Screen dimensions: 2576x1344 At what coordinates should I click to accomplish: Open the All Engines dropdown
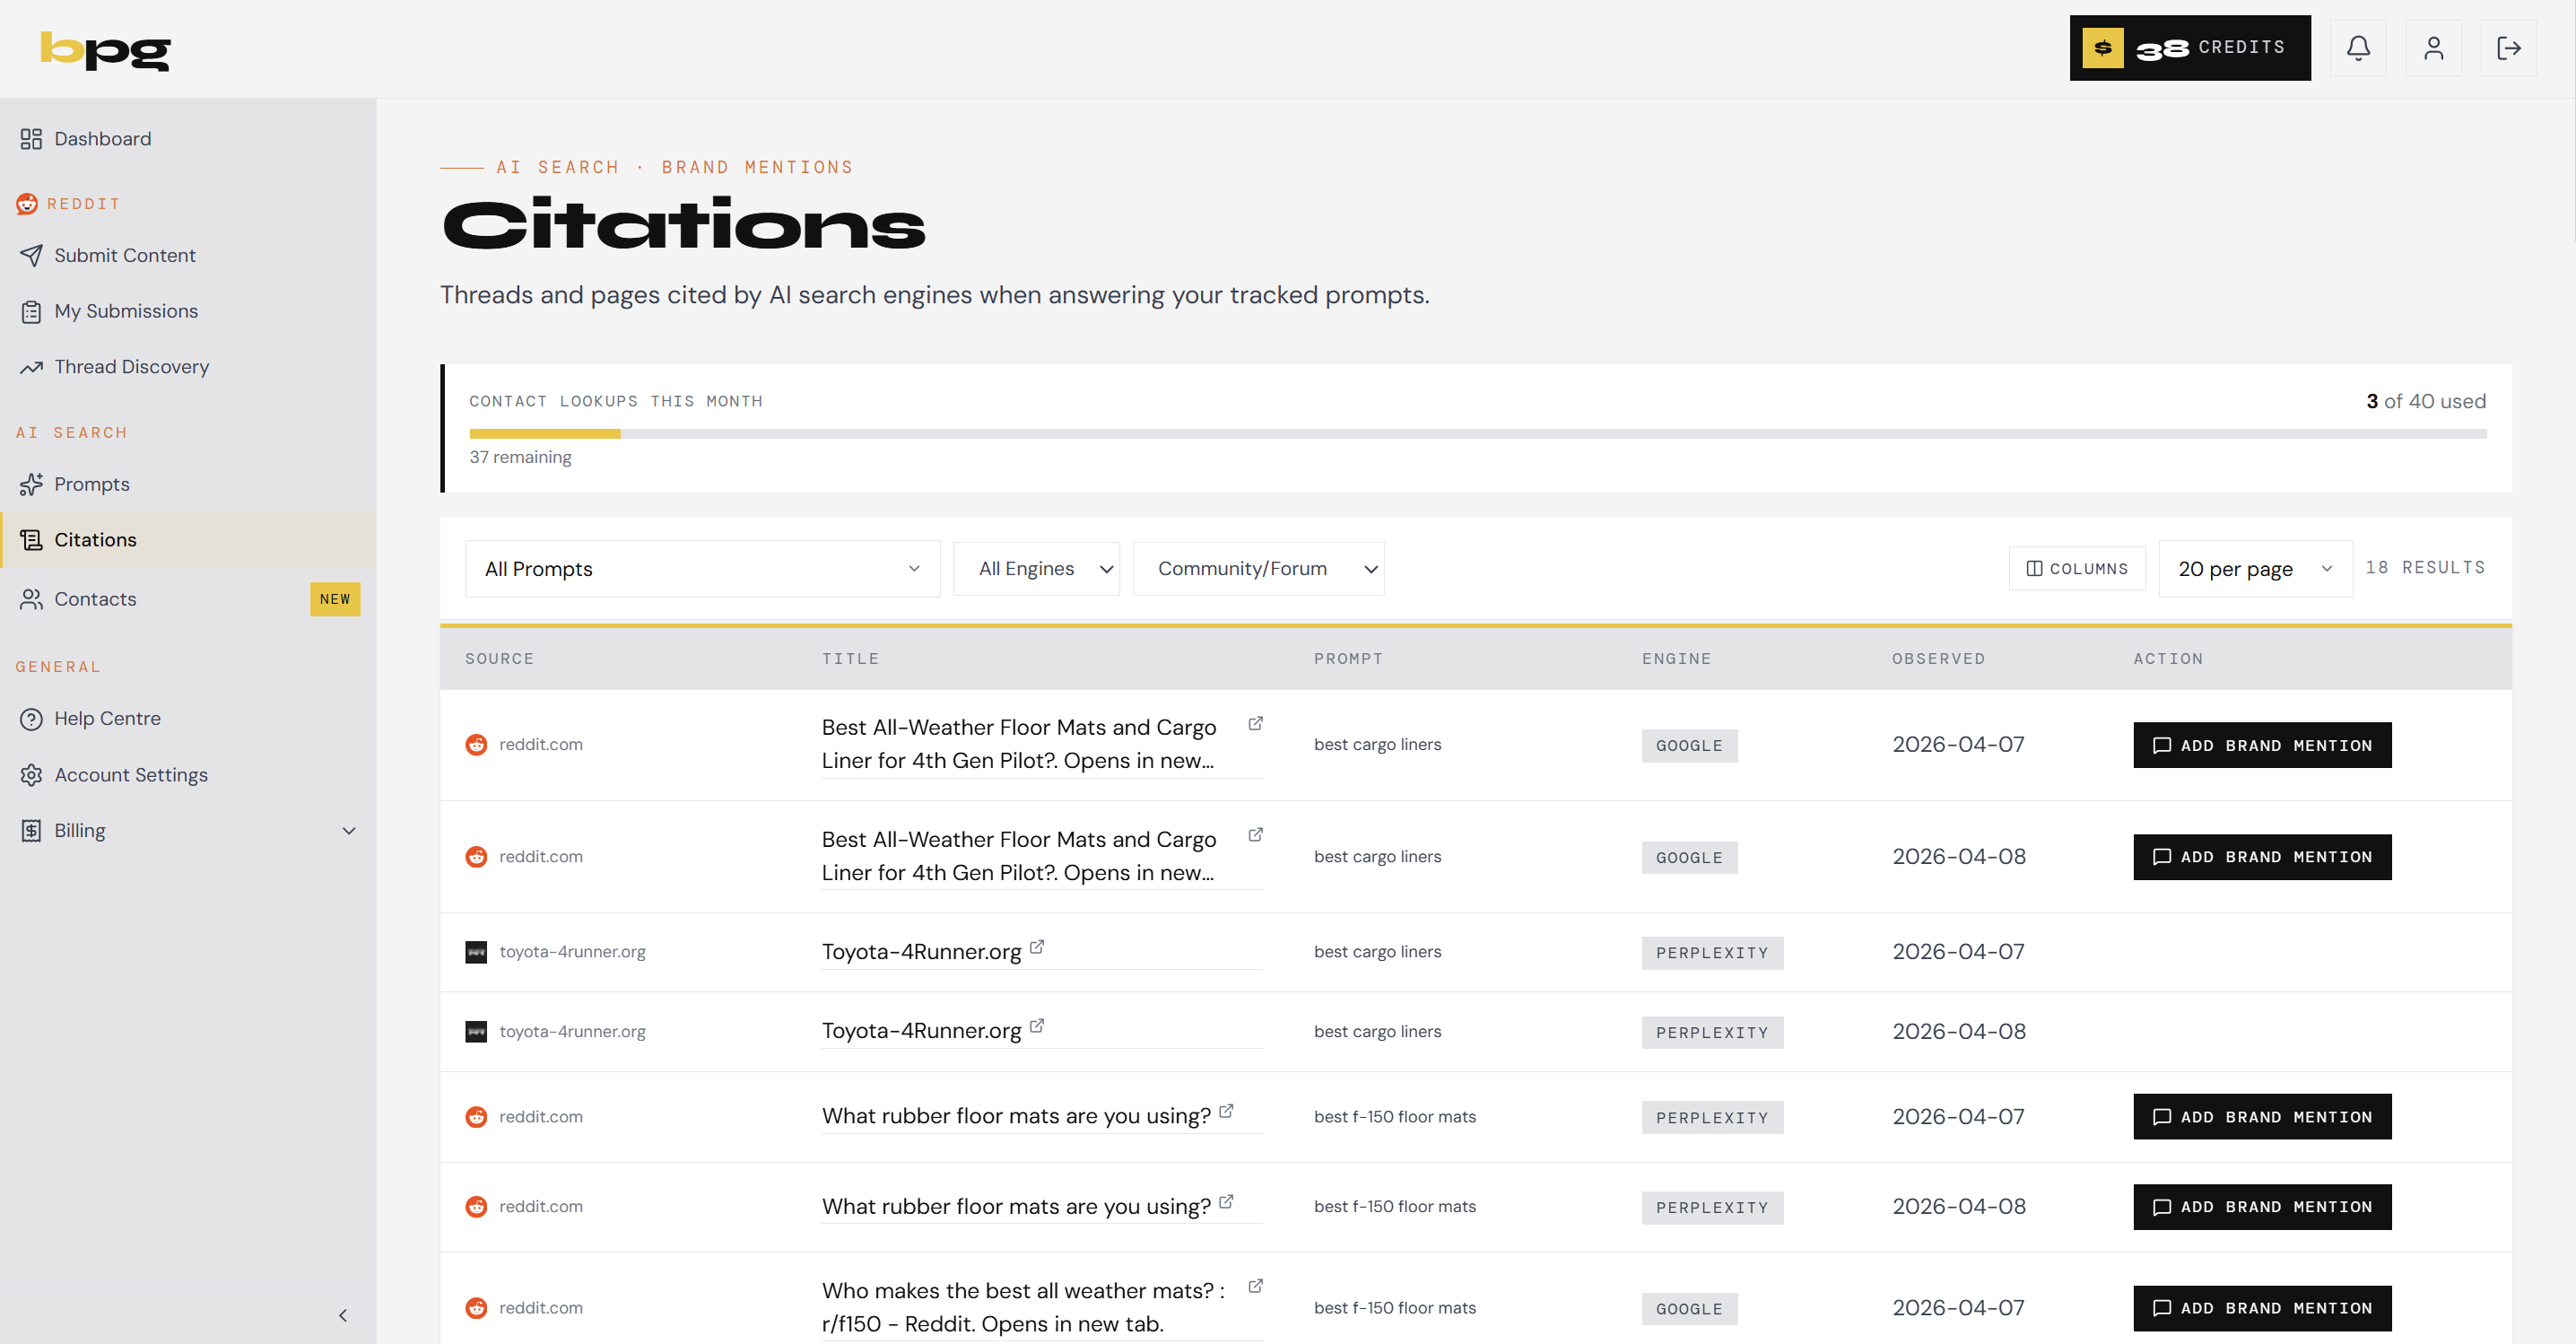(1036, 569)
